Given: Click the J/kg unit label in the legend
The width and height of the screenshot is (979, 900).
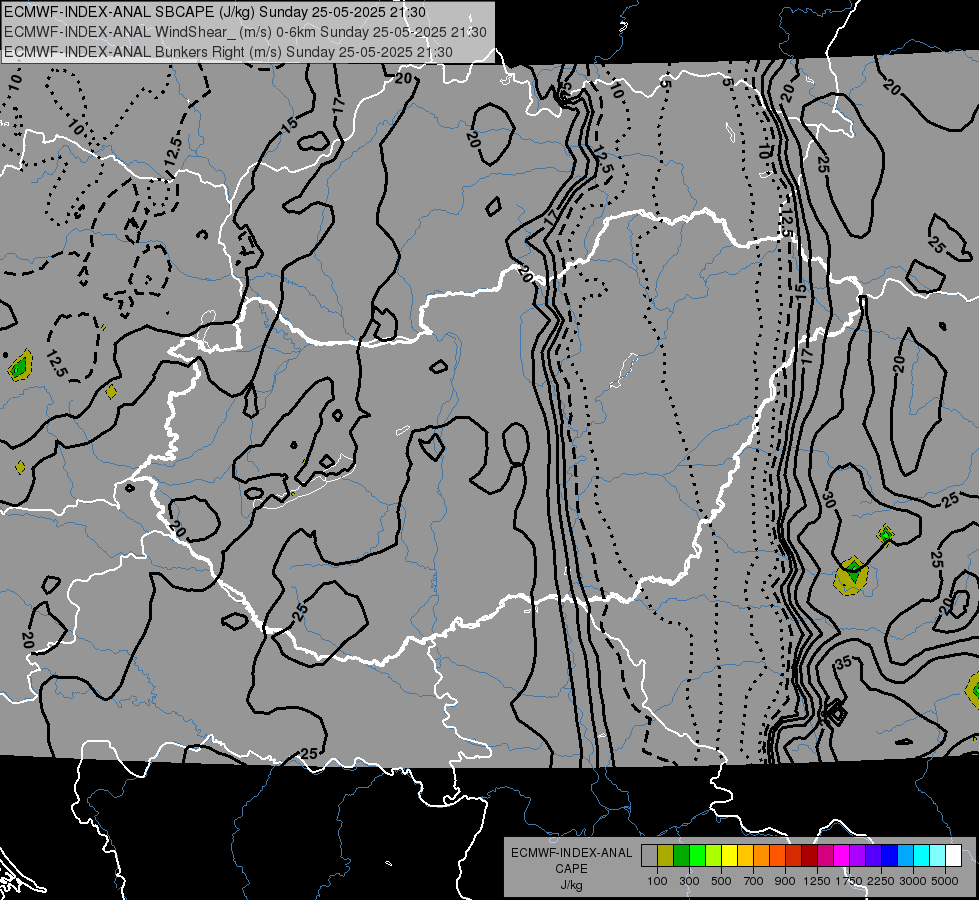Looking at the screenshot, I should click(571, 885).
